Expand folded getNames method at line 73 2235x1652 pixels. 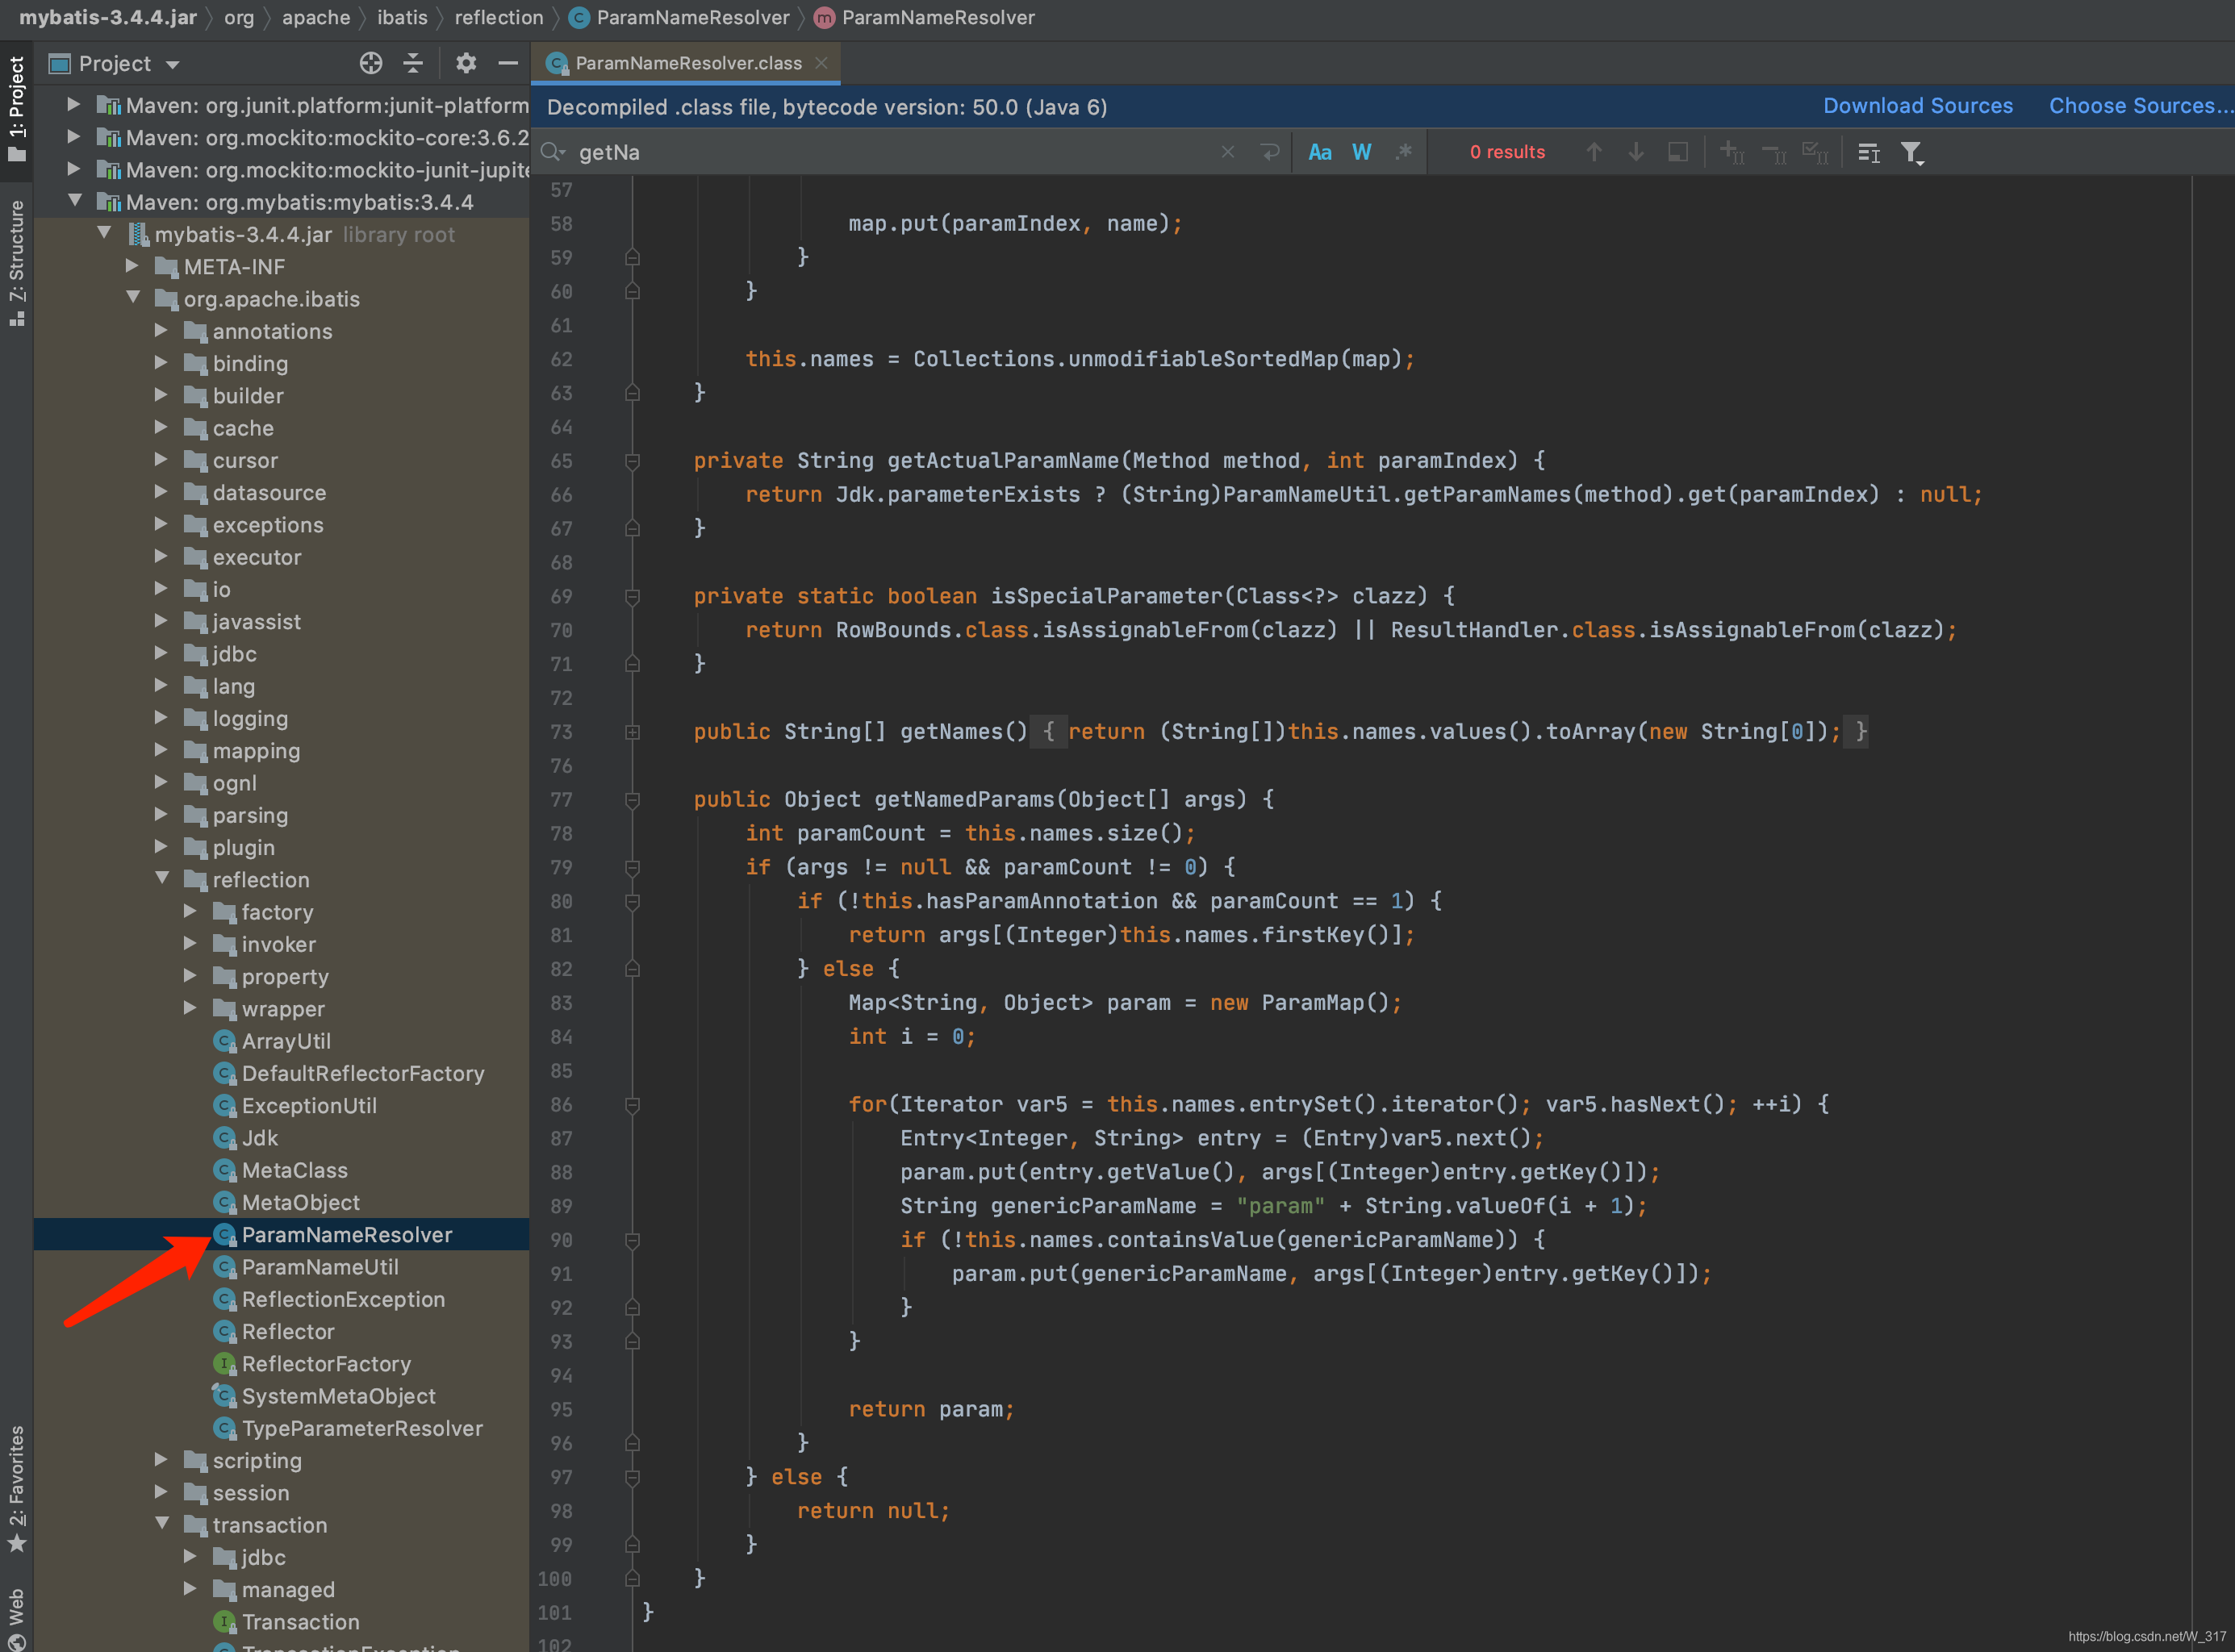632,732
